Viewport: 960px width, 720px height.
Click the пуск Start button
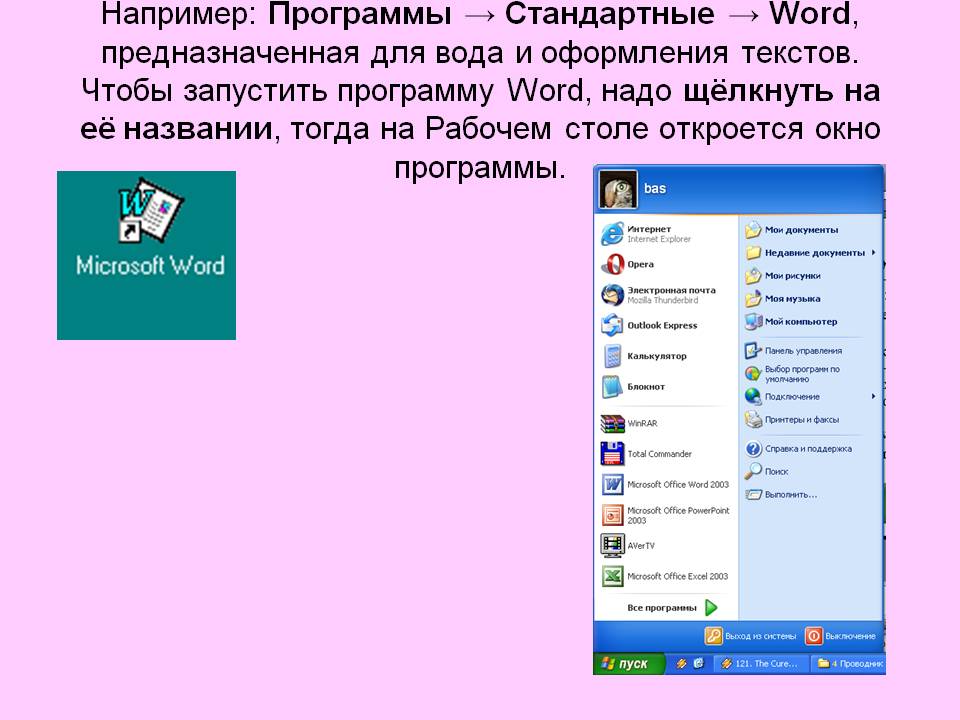623,664
